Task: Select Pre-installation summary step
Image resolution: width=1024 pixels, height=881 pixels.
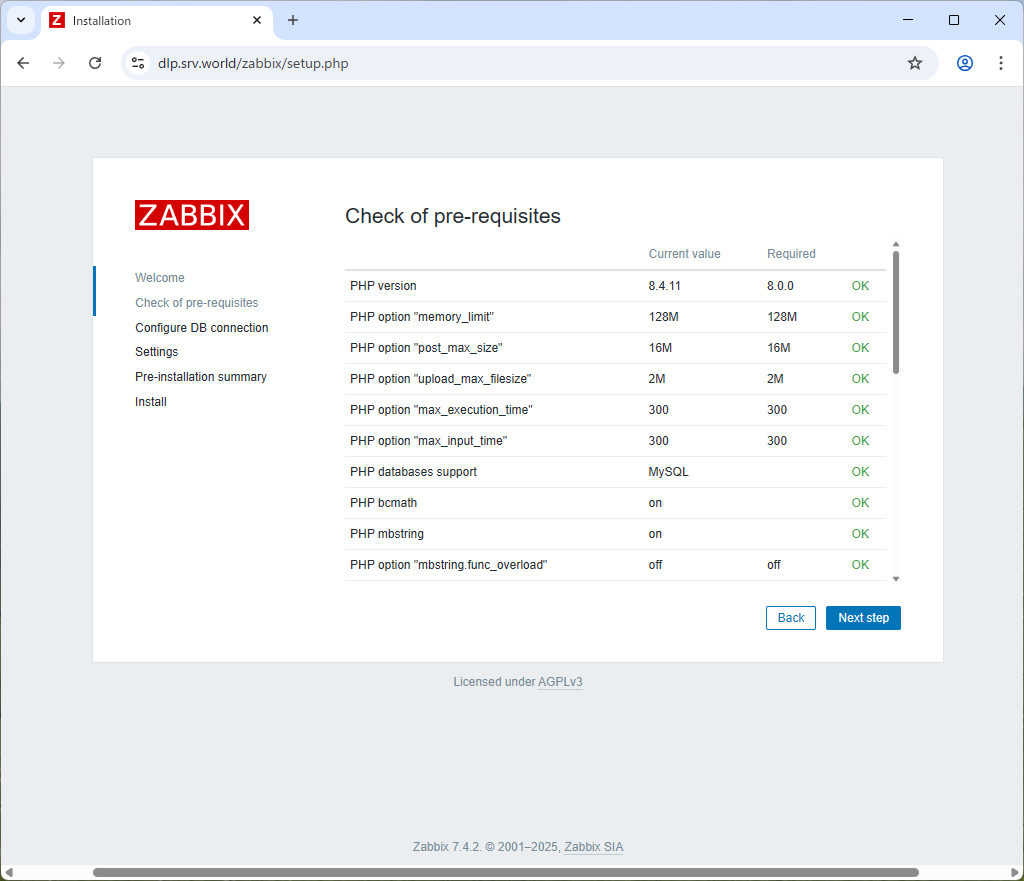Action: (x=201, y=377)
